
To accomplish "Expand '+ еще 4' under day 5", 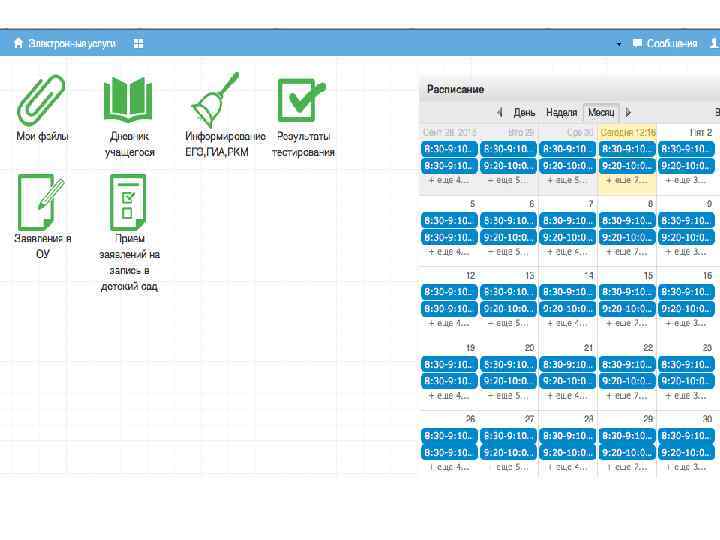I will [x=449, y=252].
